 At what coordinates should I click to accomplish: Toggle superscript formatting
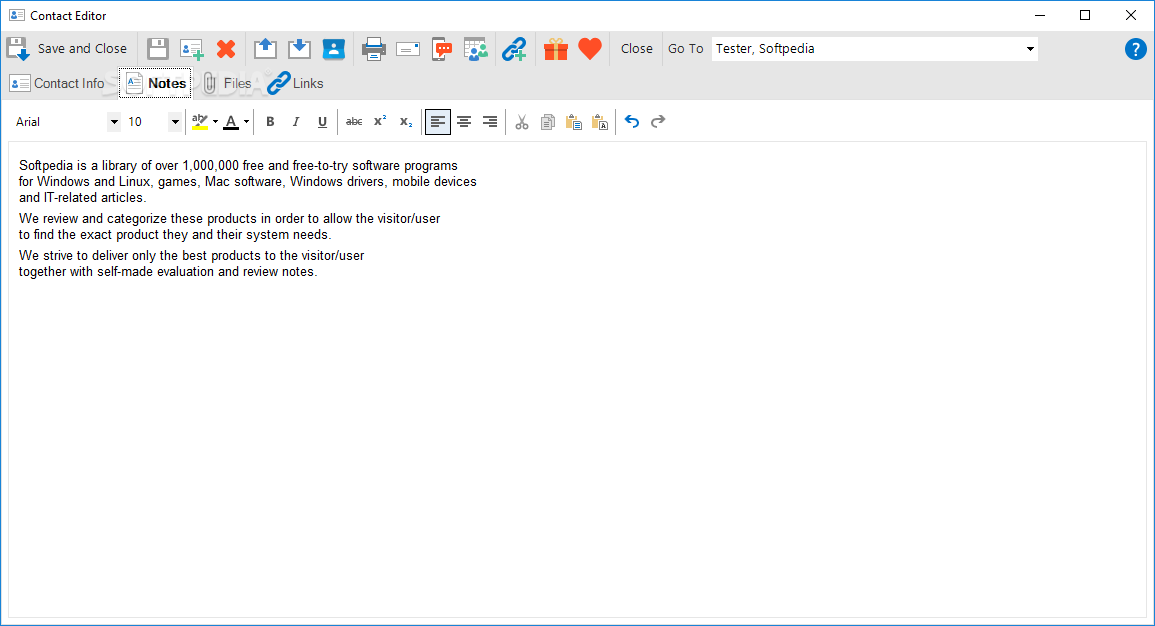tap(380, 122)
